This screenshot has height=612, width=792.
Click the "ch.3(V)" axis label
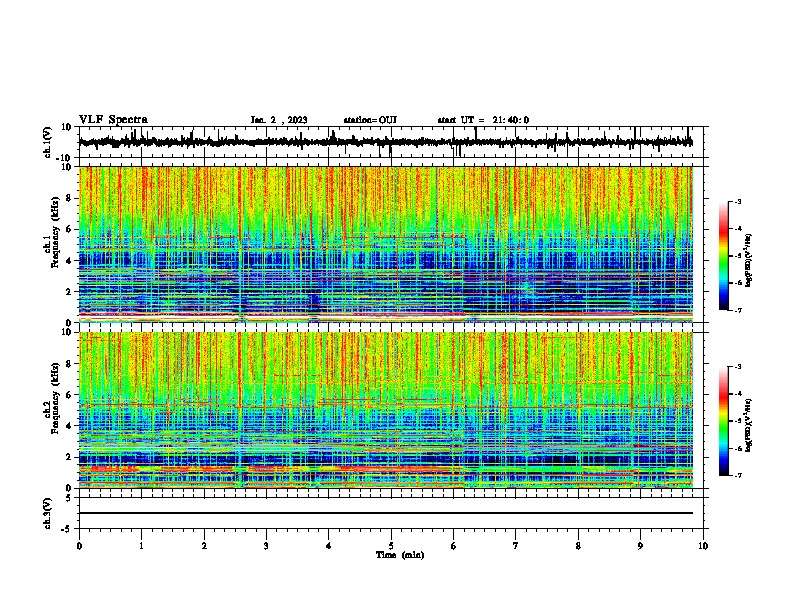pyautogui.click(x=48, y=513)
